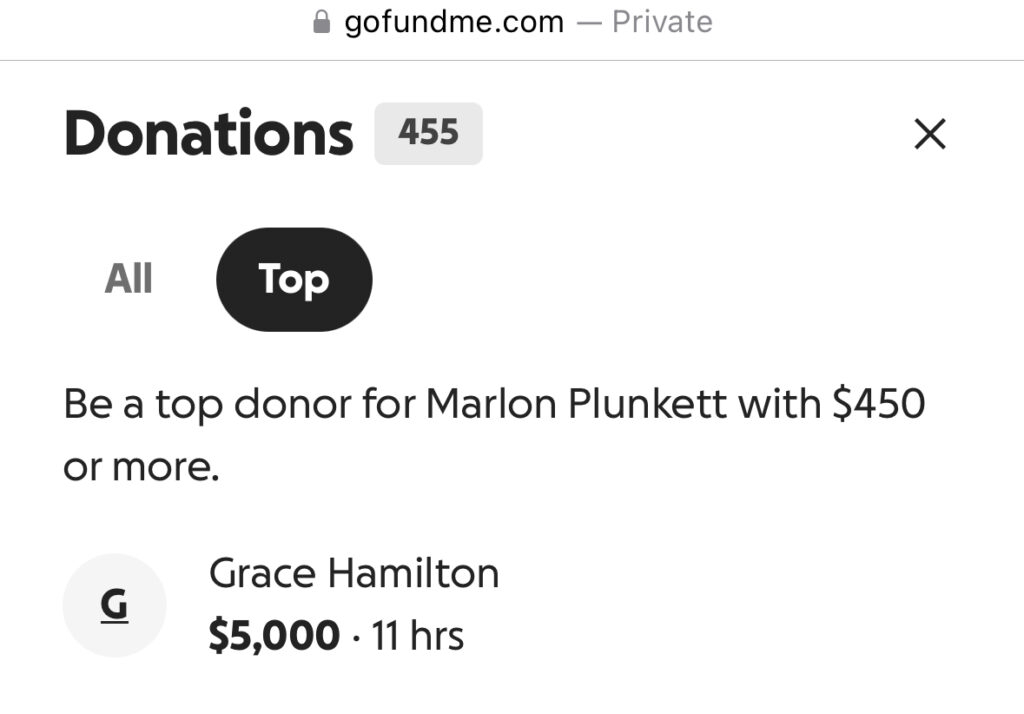Close the Donations panel with X
1024x714 pixels.
930,134
